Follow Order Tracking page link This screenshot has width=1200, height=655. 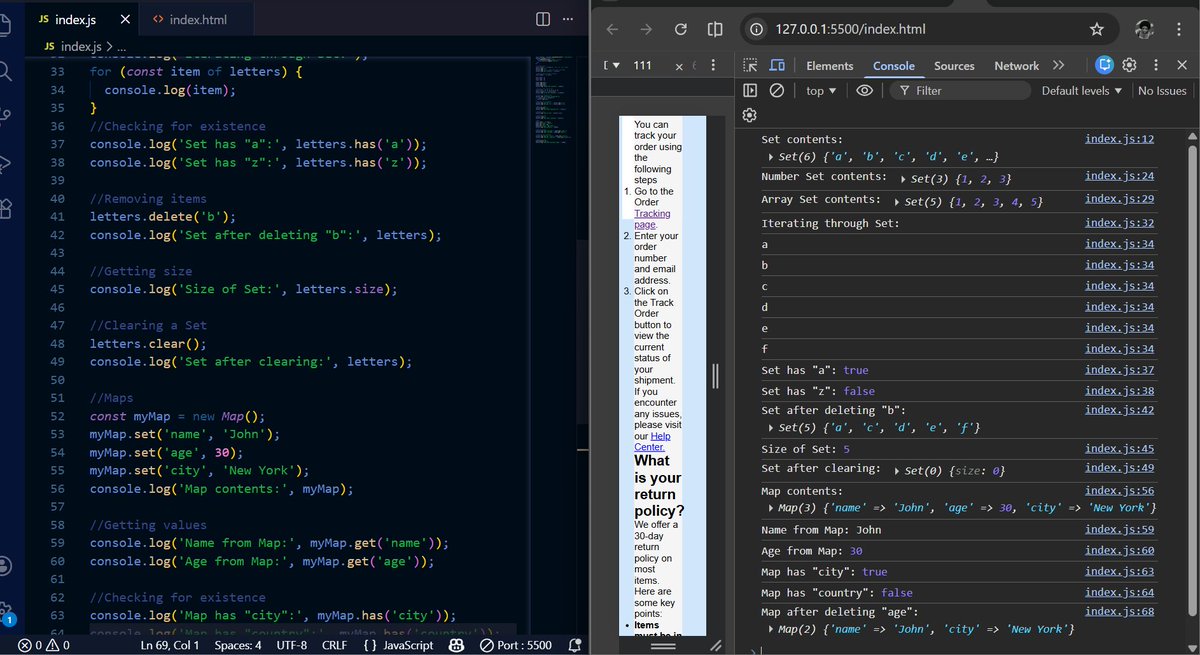click(652, 219)
